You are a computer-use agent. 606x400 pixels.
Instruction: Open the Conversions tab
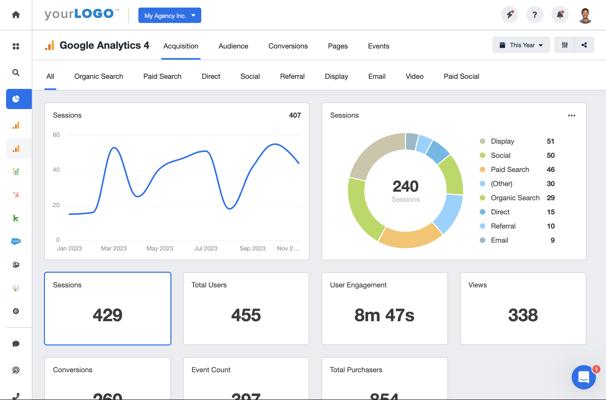point(288,46)
